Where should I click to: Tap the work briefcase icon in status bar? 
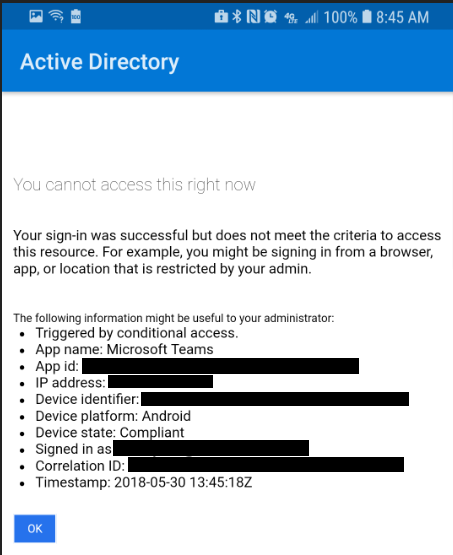pyautogui.click(x=221, y=16)
